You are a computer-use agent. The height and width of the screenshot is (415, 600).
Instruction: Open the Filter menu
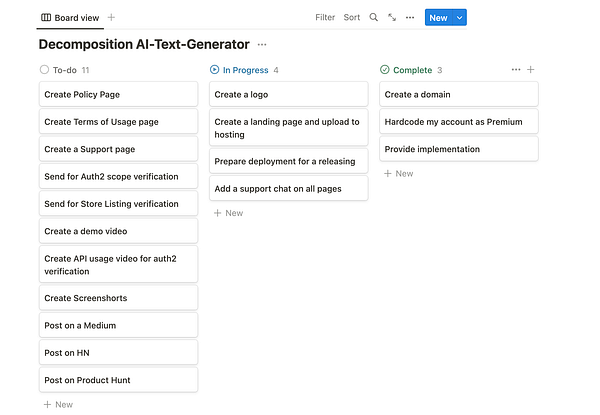(325, 17)
